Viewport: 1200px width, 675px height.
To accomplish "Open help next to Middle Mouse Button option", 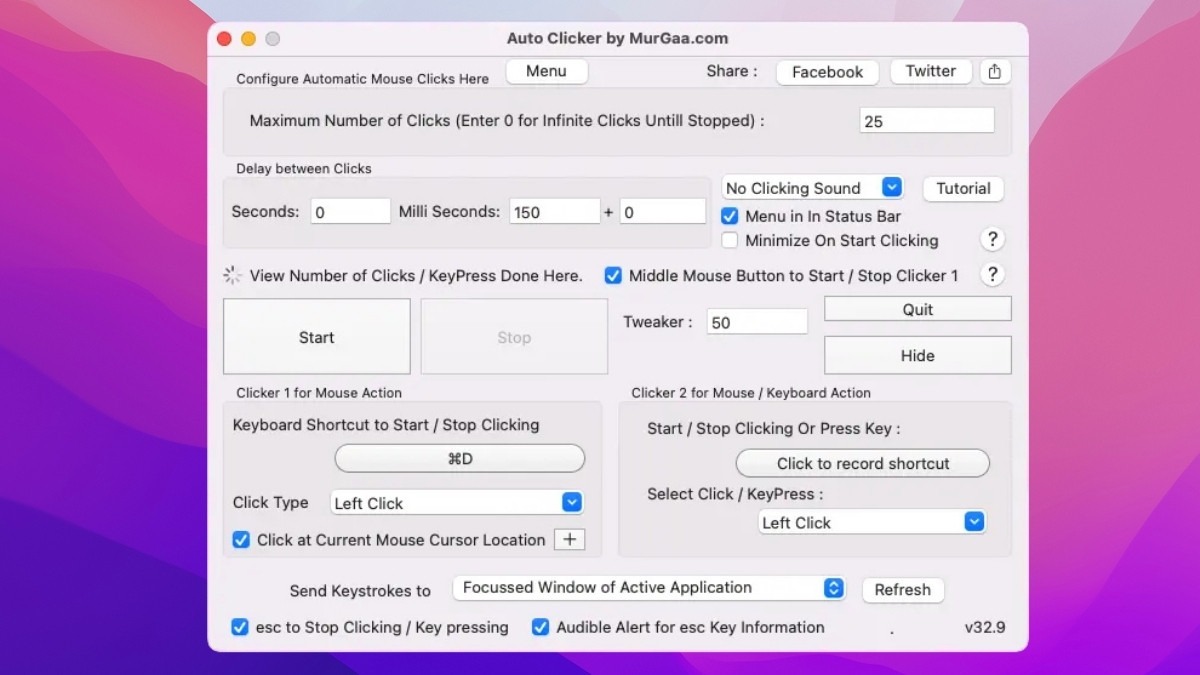I will click(x=992, y=275).
